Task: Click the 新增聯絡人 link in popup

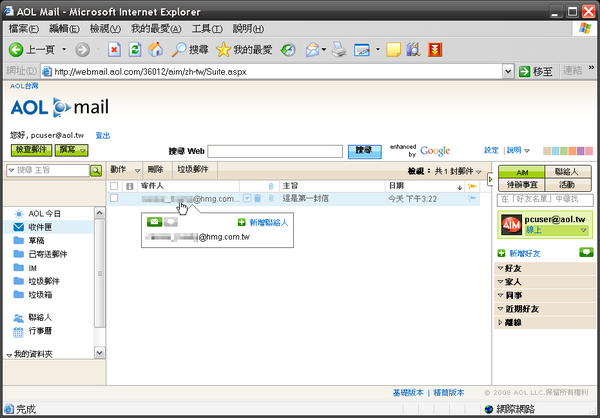Action: coord(269,222)
